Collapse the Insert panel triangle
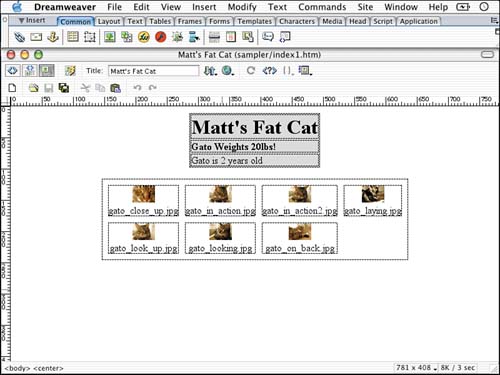500x375 pixels. pyautogui.click(x=22, y=21)
